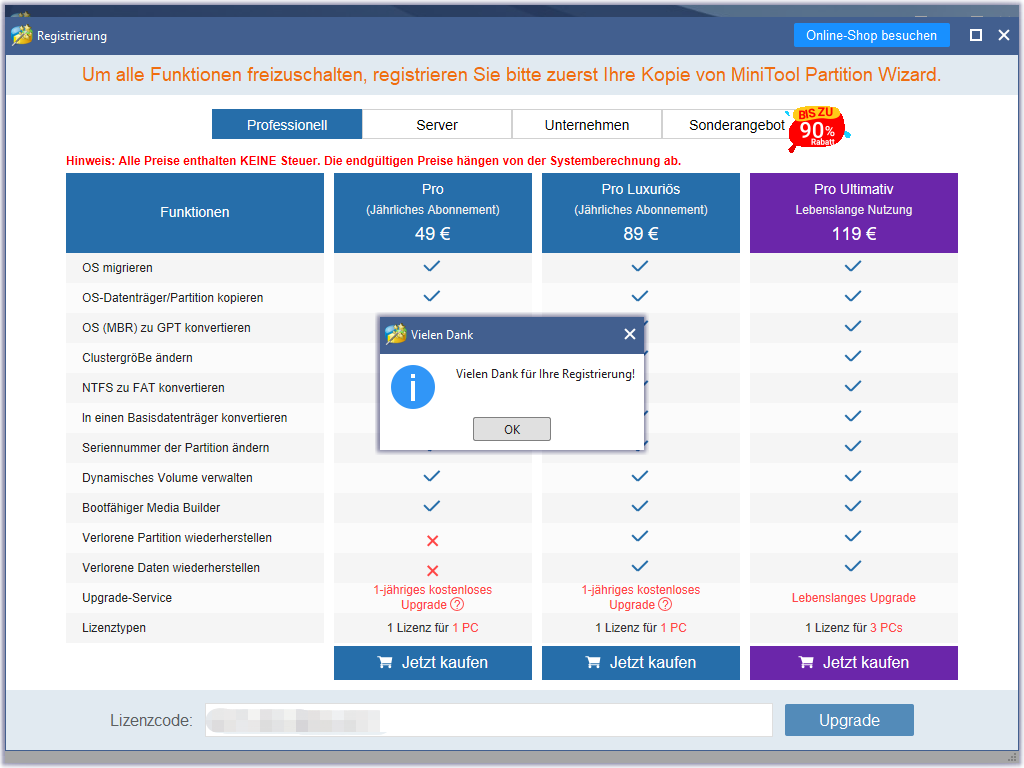
Task: Click cart icon on Pro Ultimativ Jetzt kaufen
Action: point(807,662)
